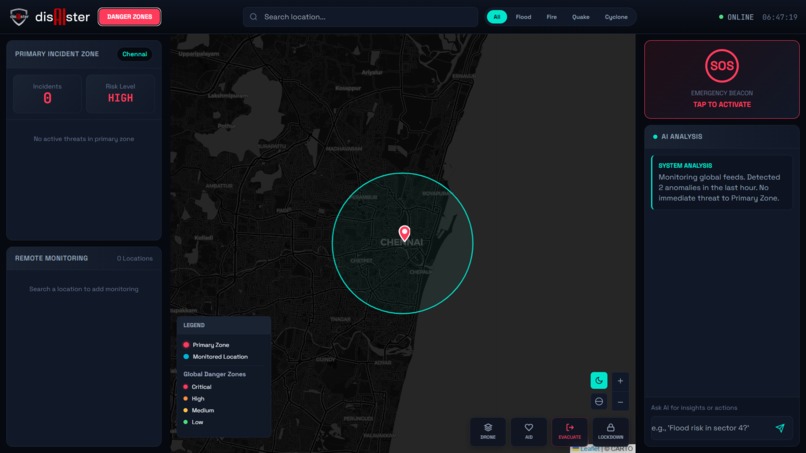Click the Global Danger Zones label
The width and height of the screenshot is (806, 453).
(214, 374)
